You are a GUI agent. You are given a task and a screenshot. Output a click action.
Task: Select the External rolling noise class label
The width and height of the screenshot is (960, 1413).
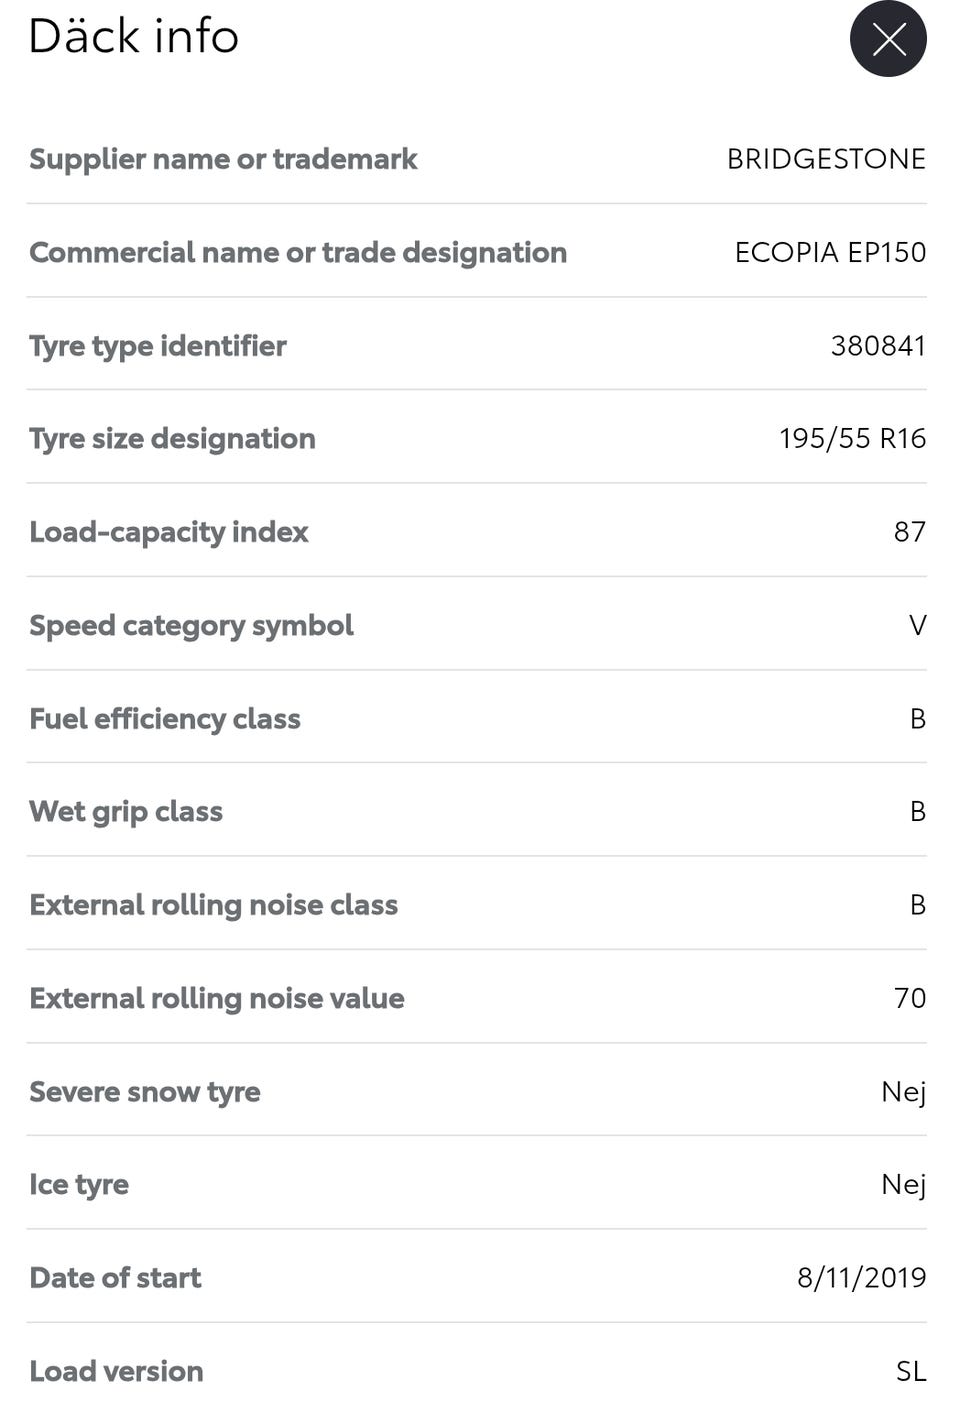point(214,905)
